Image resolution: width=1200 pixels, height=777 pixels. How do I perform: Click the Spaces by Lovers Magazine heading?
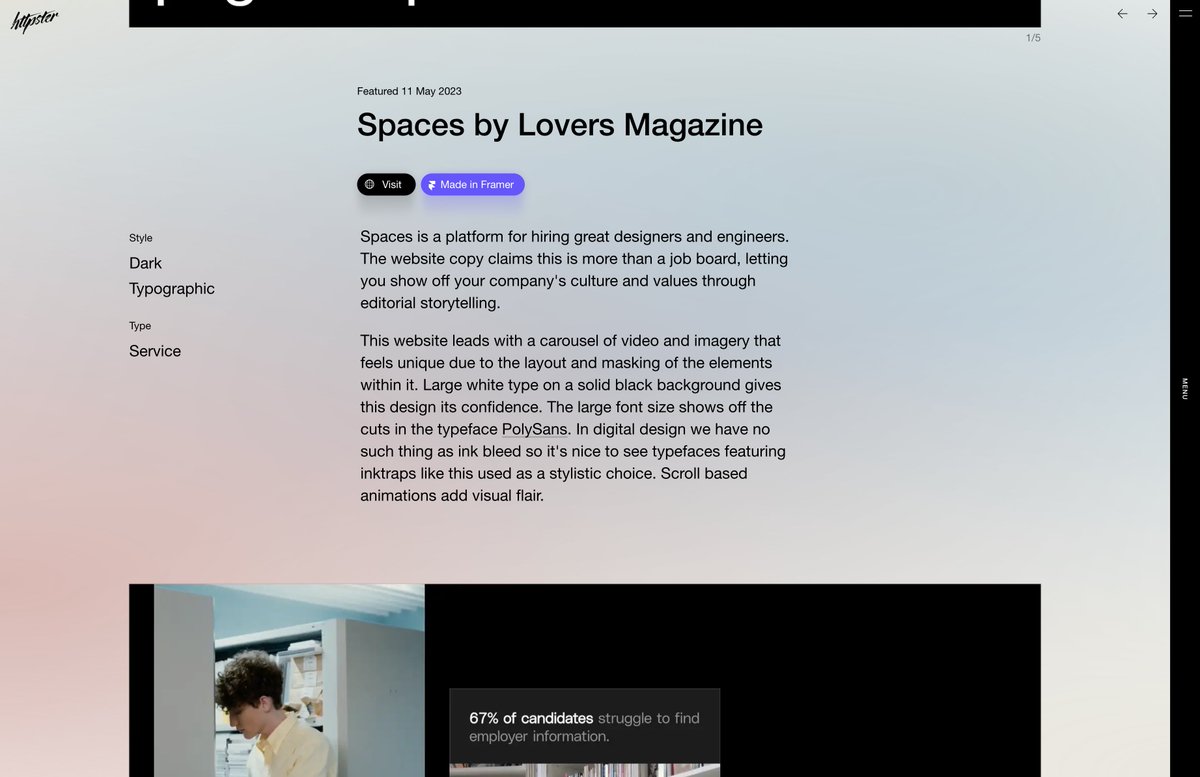[x=560, y=125]
